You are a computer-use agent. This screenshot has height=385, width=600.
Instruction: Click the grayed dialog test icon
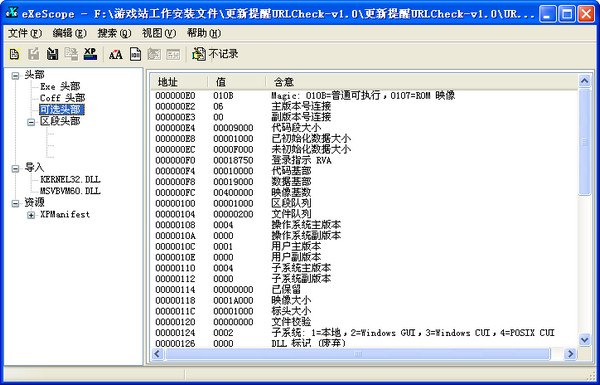click(154, 54)
